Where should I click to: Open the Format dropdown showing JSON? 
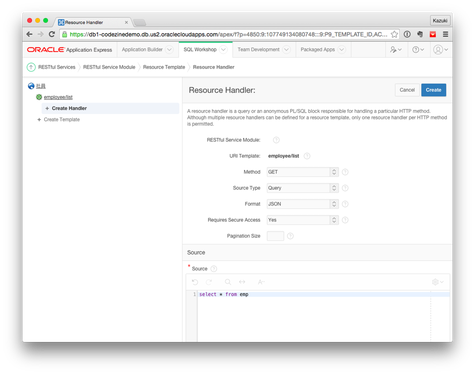click(303, 204)
